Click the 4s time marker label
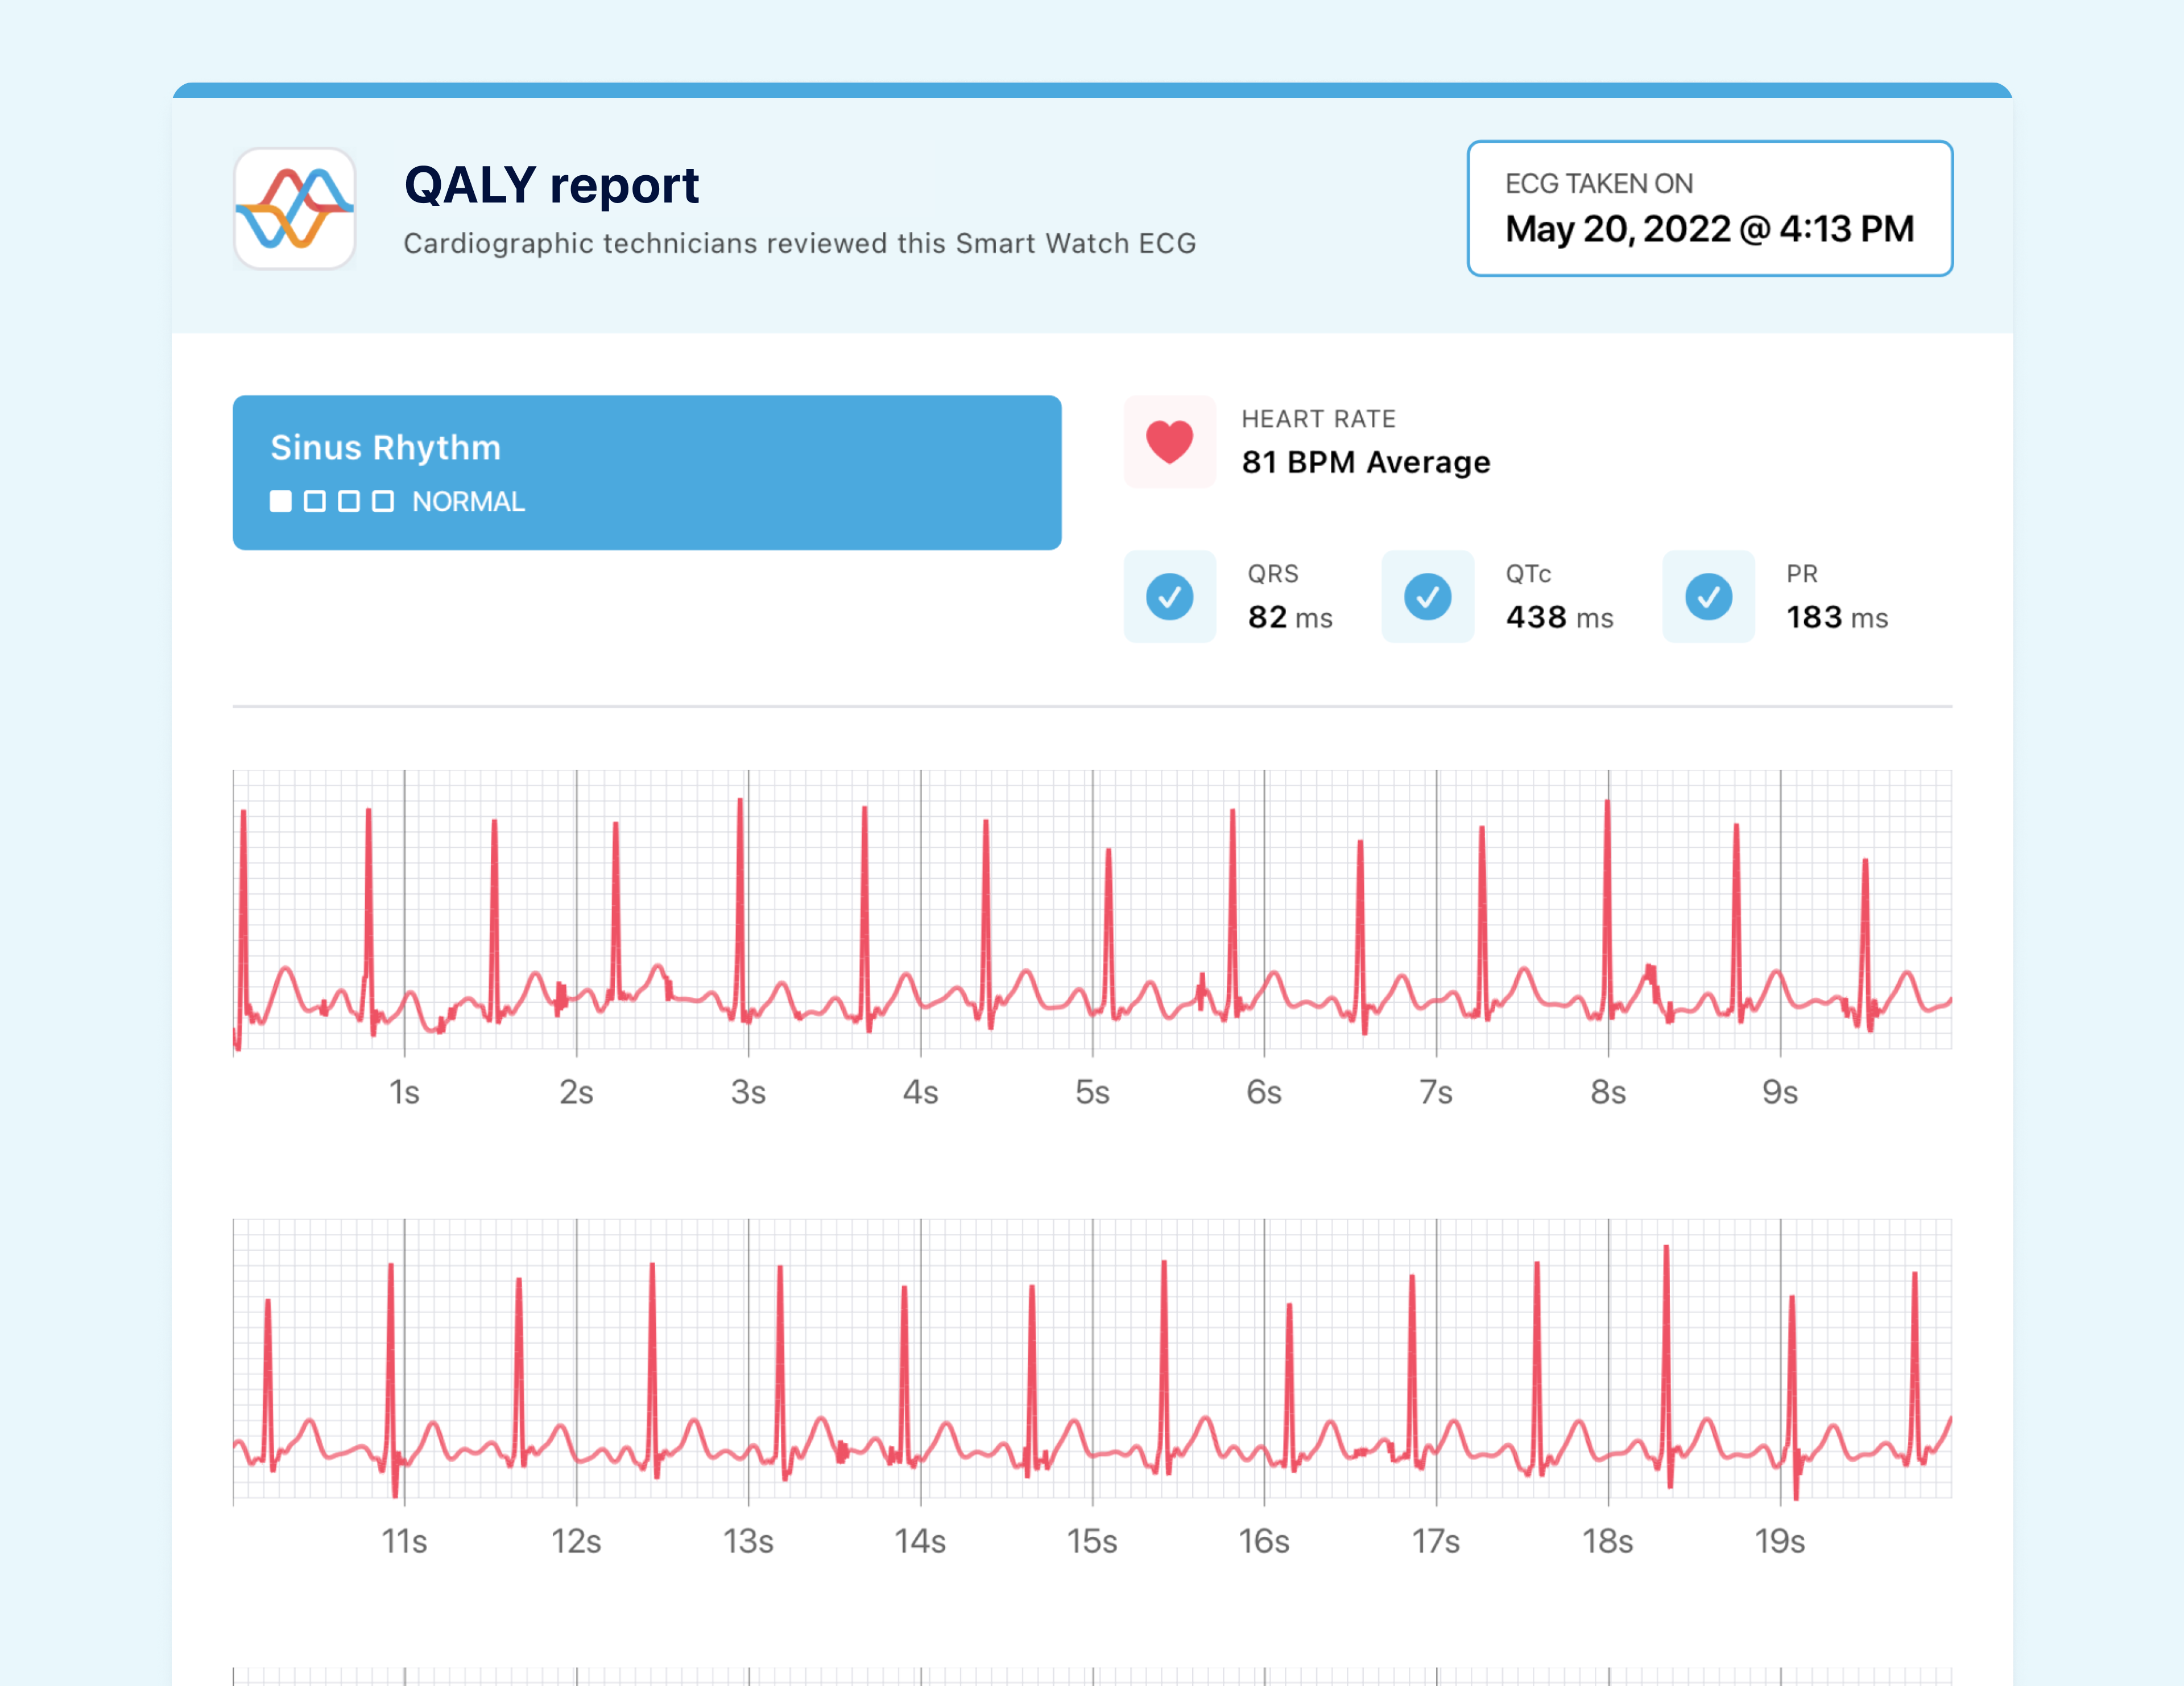The height and width of the screenshot is (1686, 2184). tap(920, 1092)
